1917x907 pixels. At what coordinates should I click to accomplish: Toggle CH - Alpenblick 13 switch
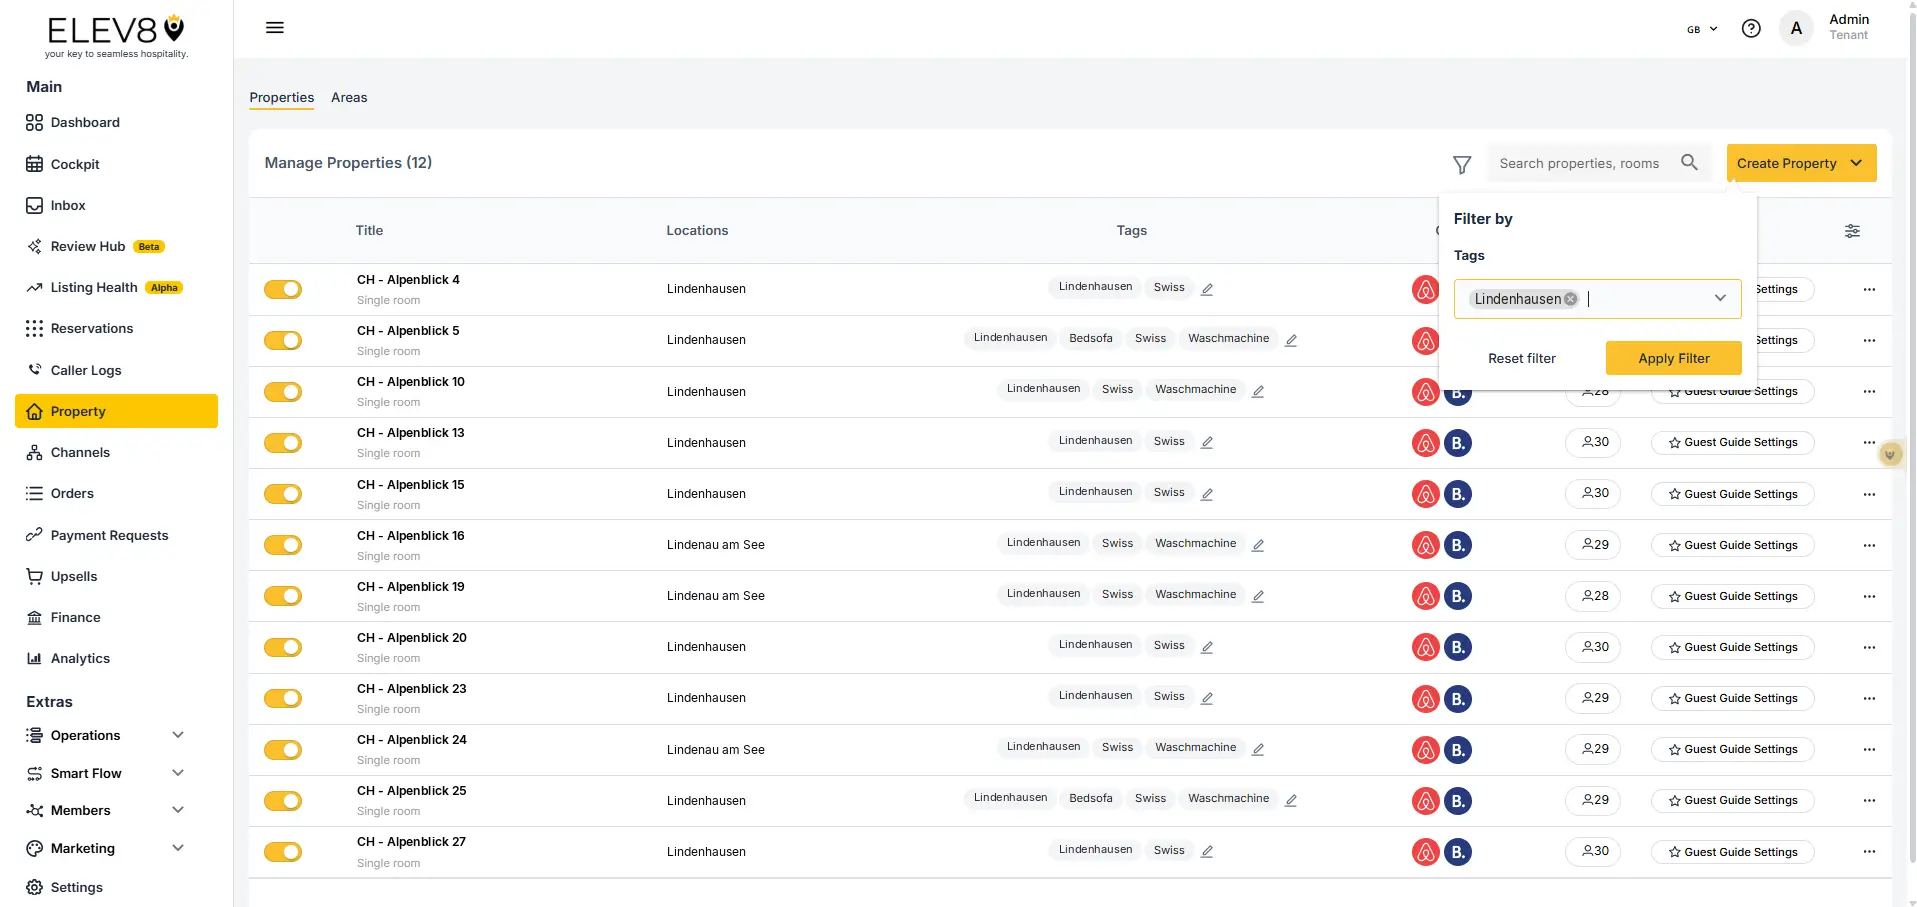click(x=283, y=442)
